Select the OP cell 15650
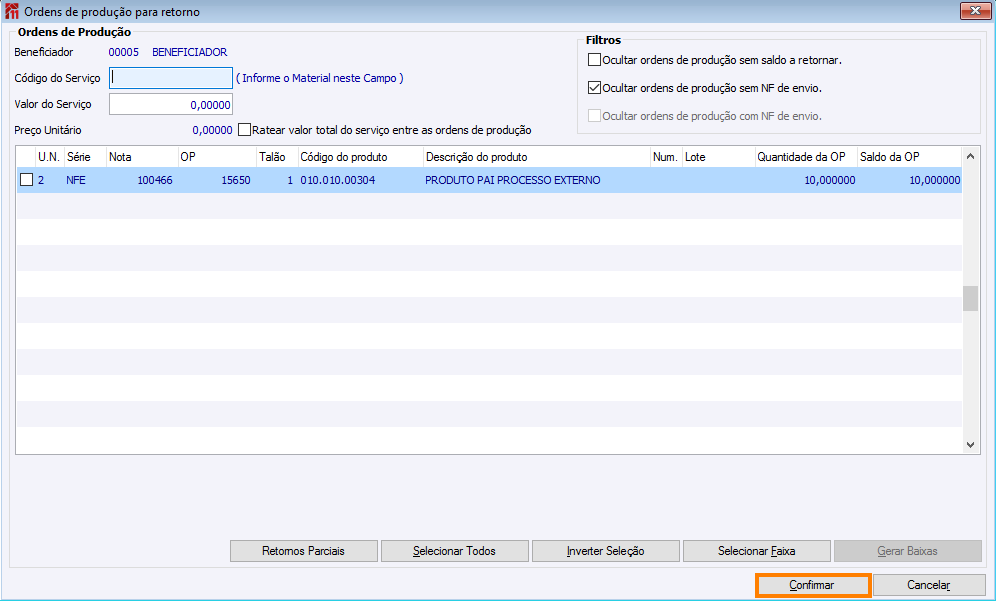This screenshot has width=996, height=601. pyautogui.click(x=236, y=180)
